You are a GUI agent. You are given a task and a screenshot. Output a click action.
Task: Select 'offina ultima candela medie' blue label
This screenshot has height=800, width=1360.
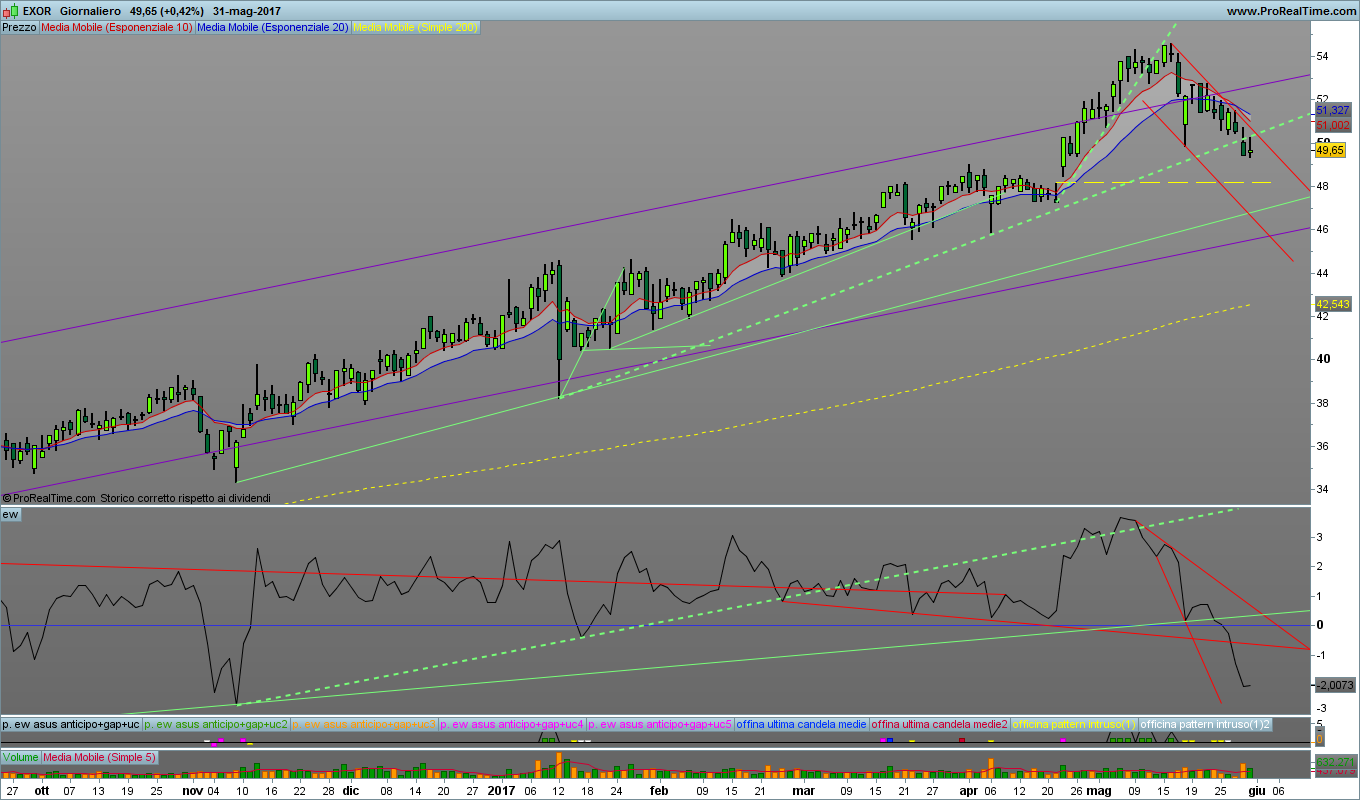pyautogui.click(x=801, y=723)
